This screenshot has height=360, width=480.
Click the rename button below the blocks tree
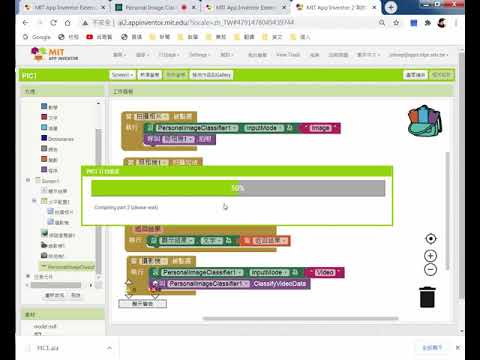(55, 295)
